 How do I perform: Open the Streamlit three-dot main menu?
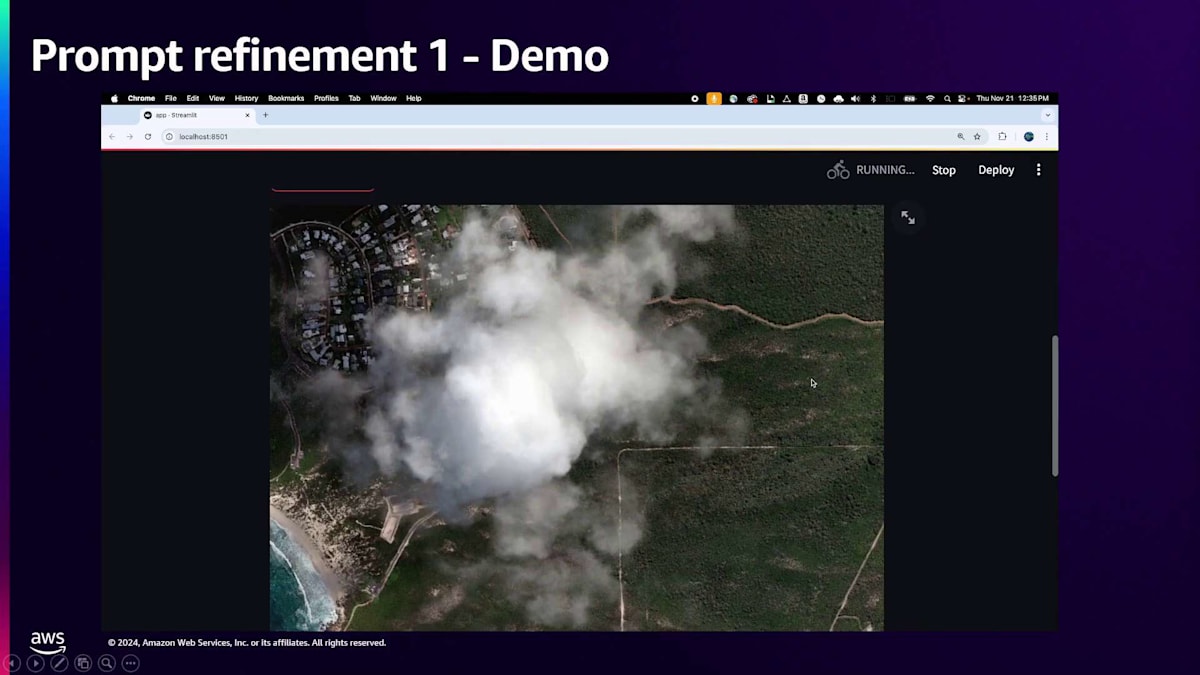(x=1038, y=170)
